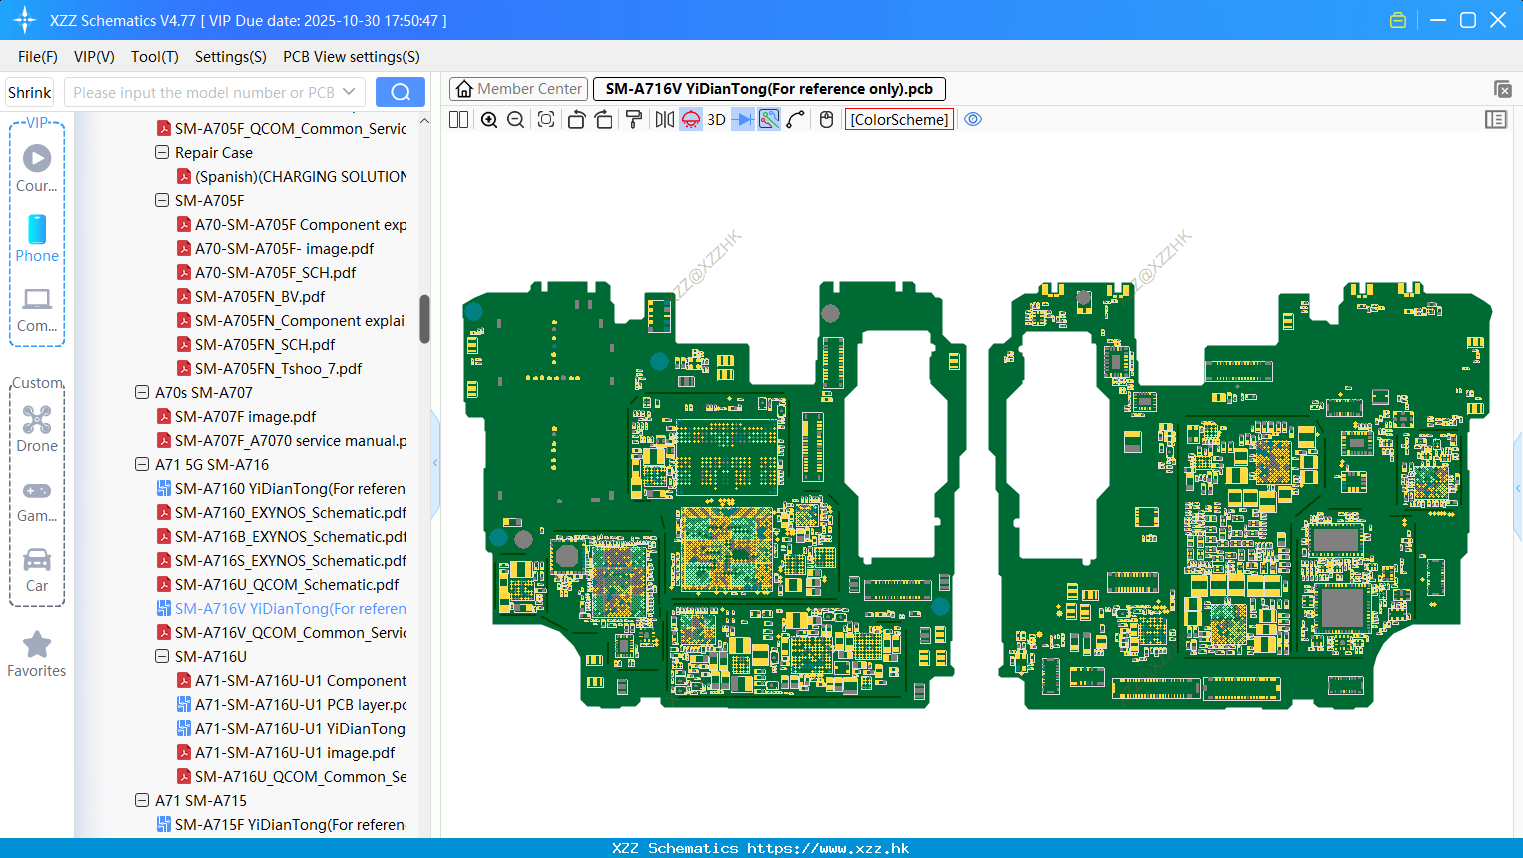1523x858 pixels.
Task: Select the Computer category in the sidebar
Action: [37, 309]
